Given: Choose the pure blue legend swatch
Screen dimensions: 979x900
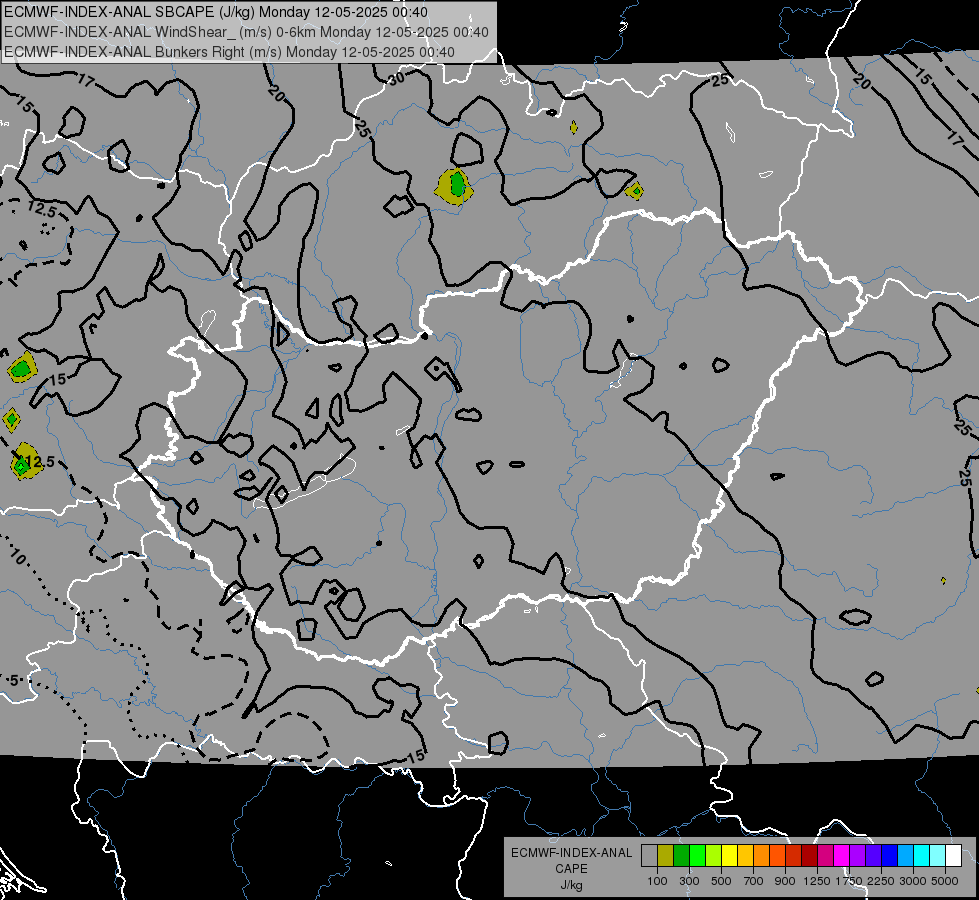Looking at the screenshot, I should pyautogui.click(x=890, y=855).
